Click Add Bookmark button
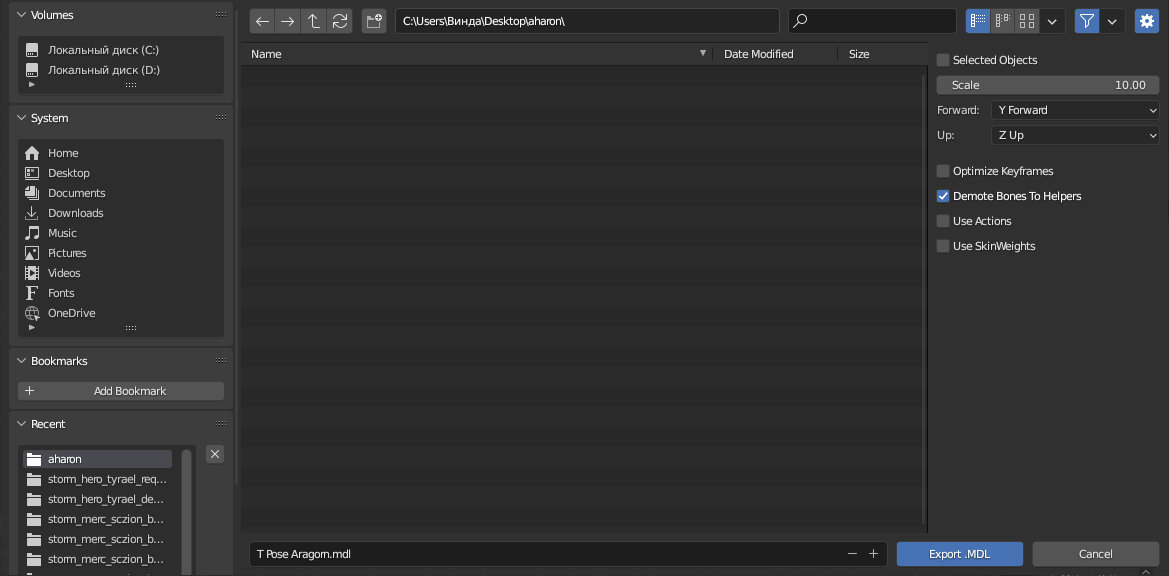 click(121, 391)
